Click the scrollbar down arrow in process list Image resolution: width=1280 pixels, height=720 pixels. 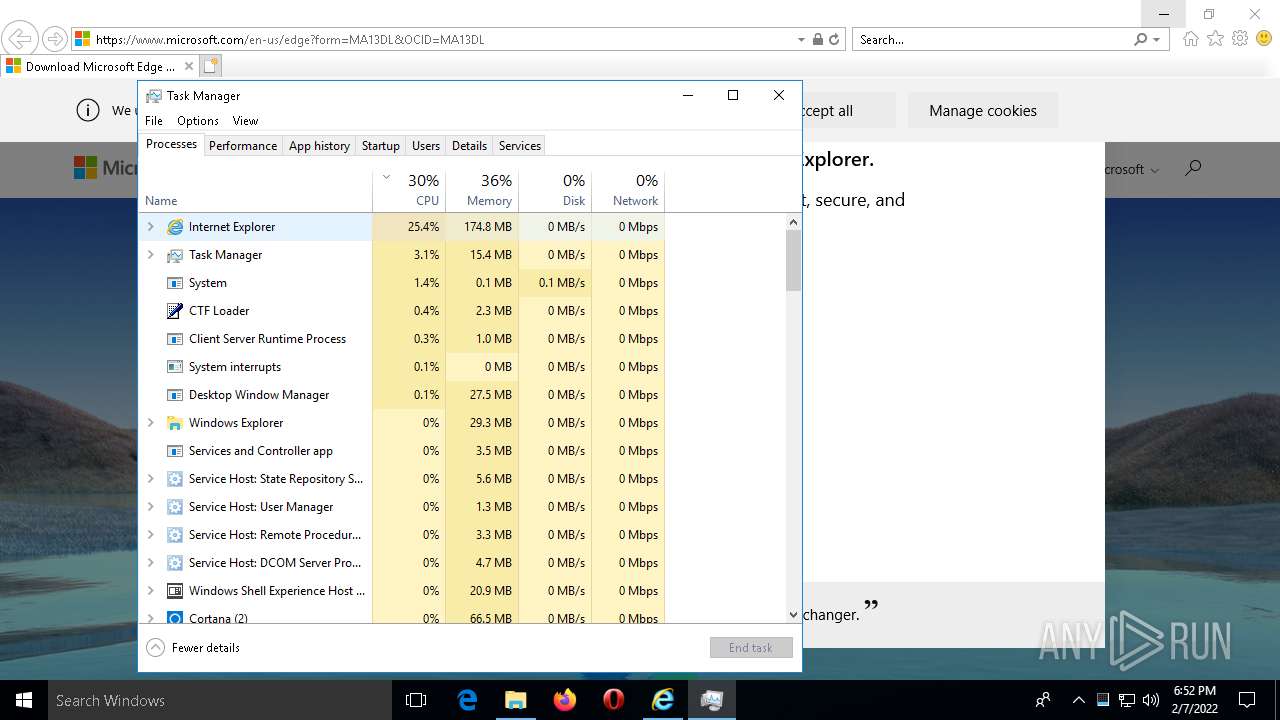click(794, 615)
